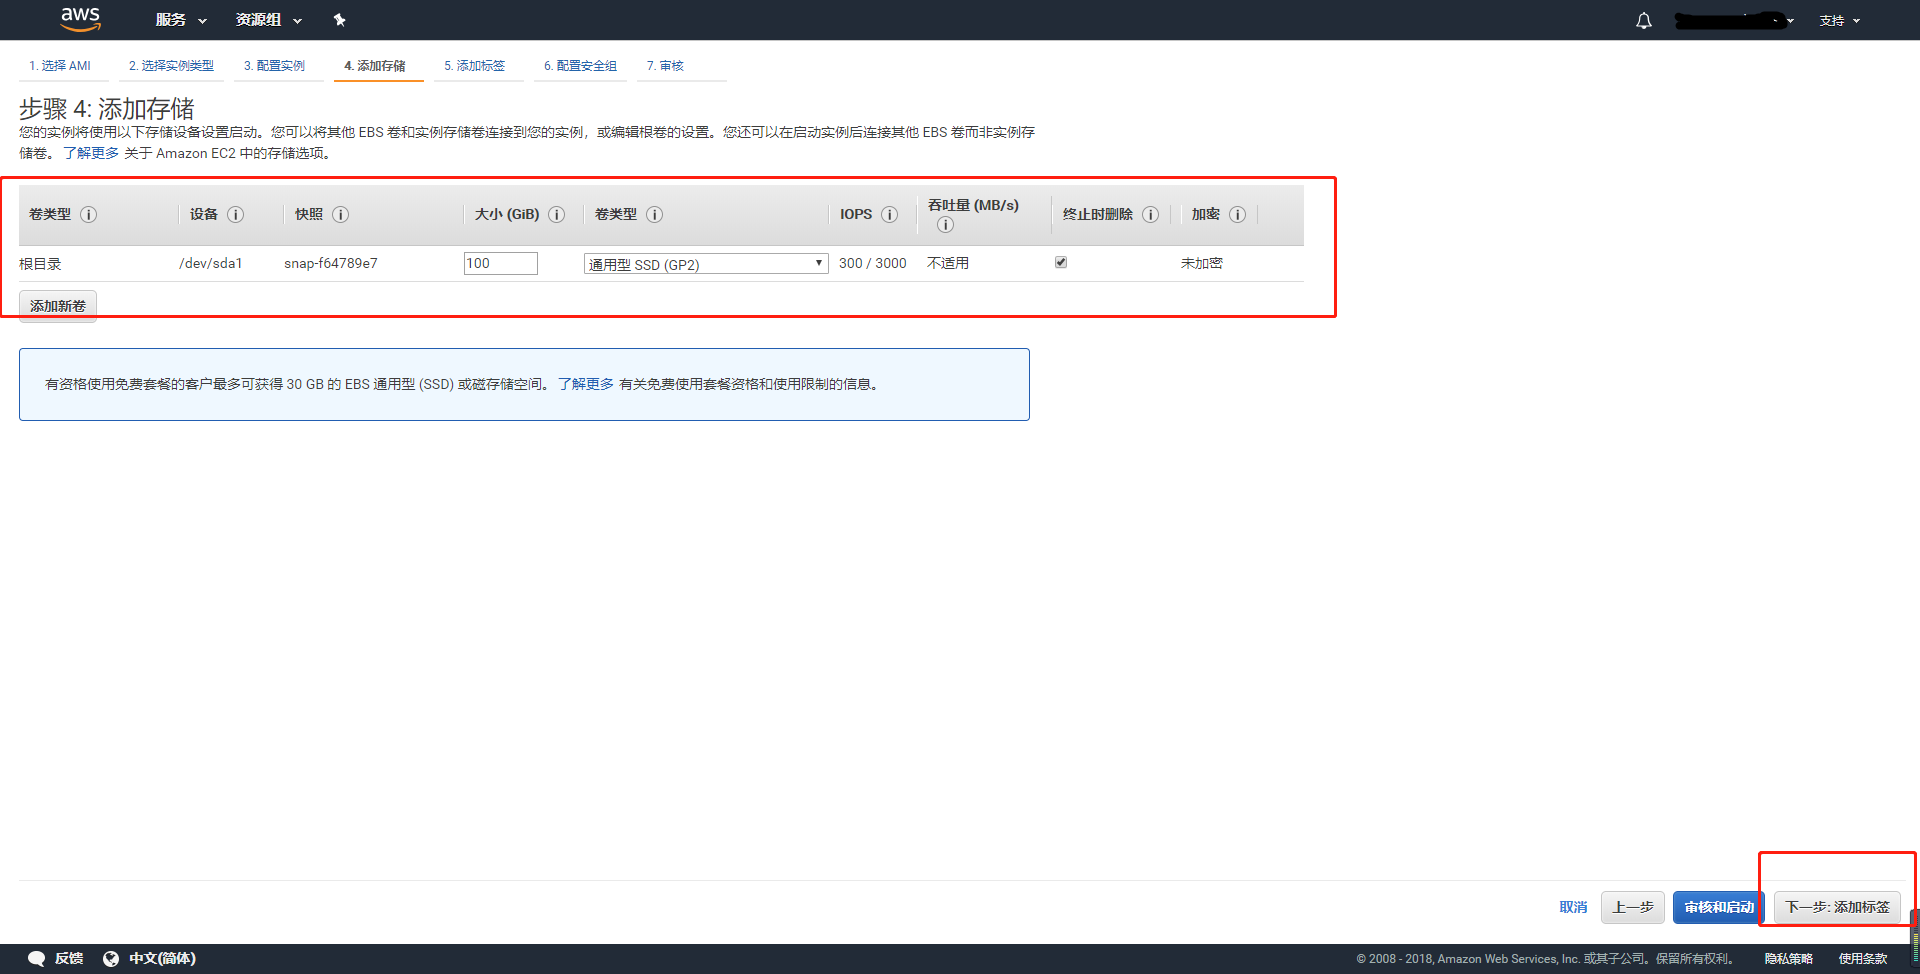Click the 反馈 speech bubble icon
The height and width of the screenshot is (974, 1920).
point(37,959)
